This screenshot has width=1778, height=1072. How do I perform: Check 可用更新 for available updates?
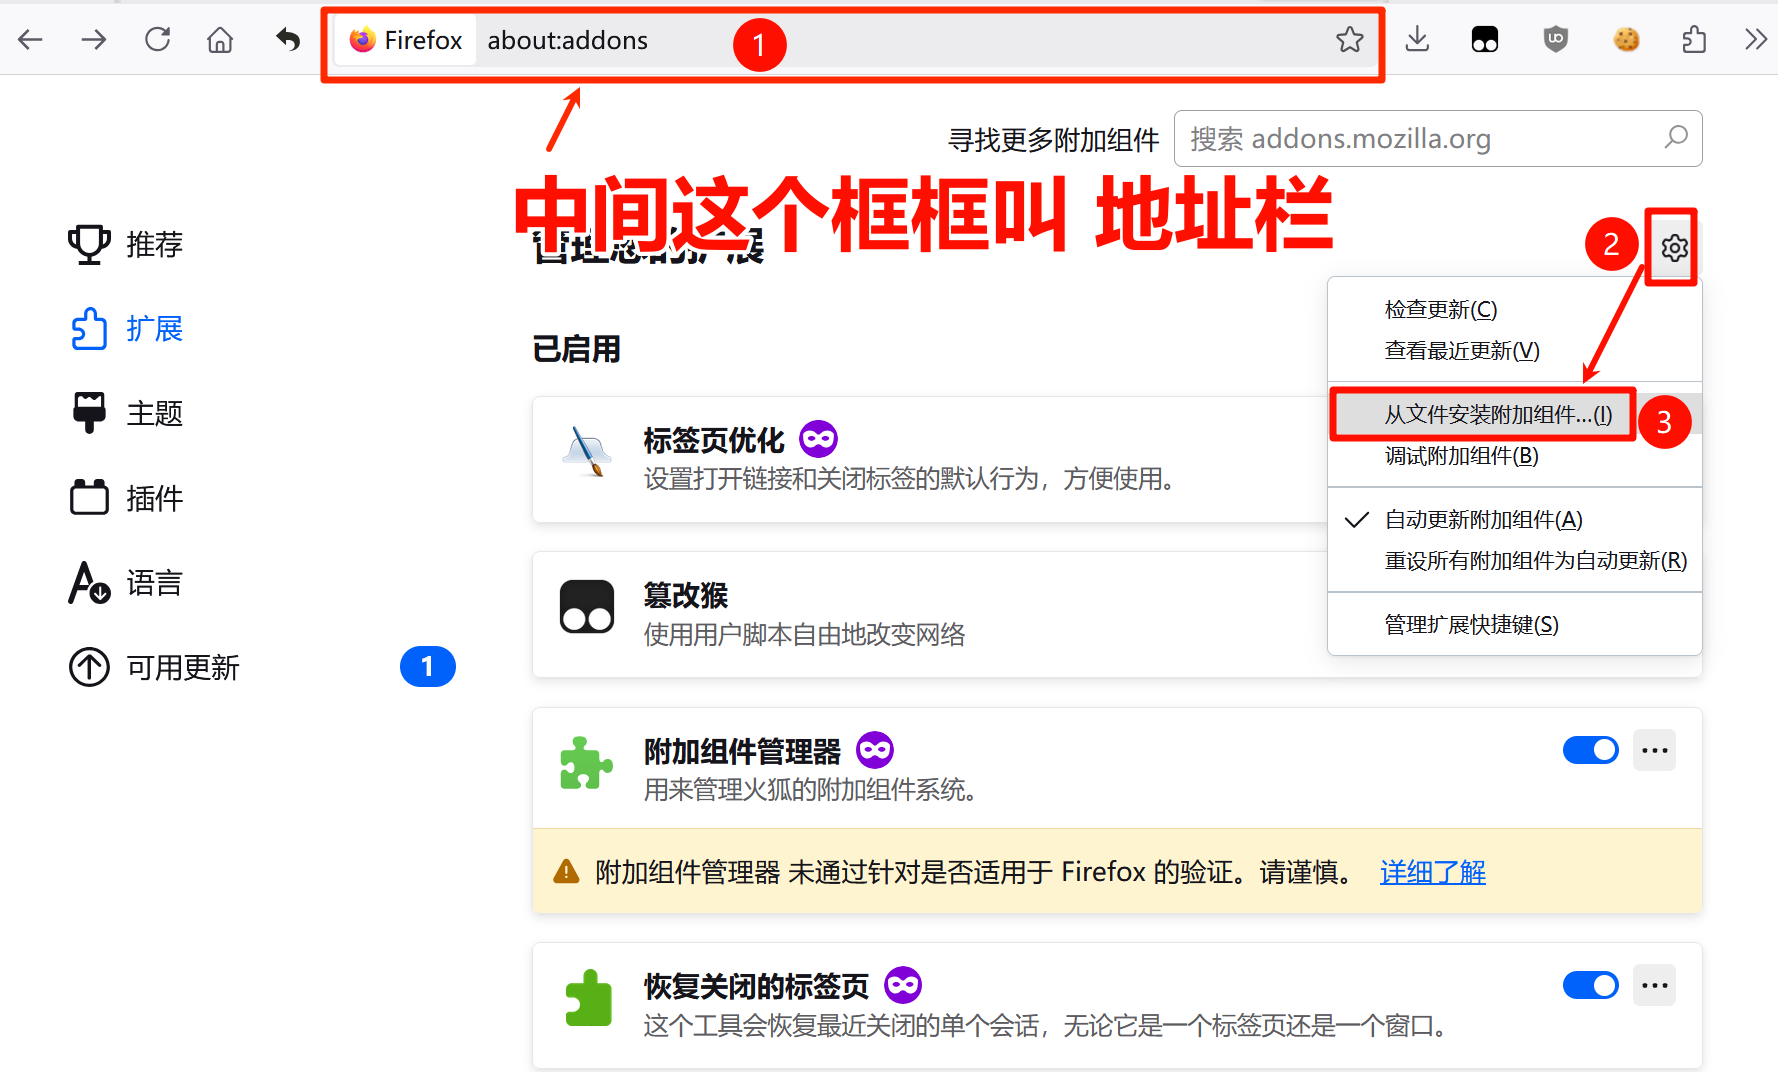tap(182, 667)
